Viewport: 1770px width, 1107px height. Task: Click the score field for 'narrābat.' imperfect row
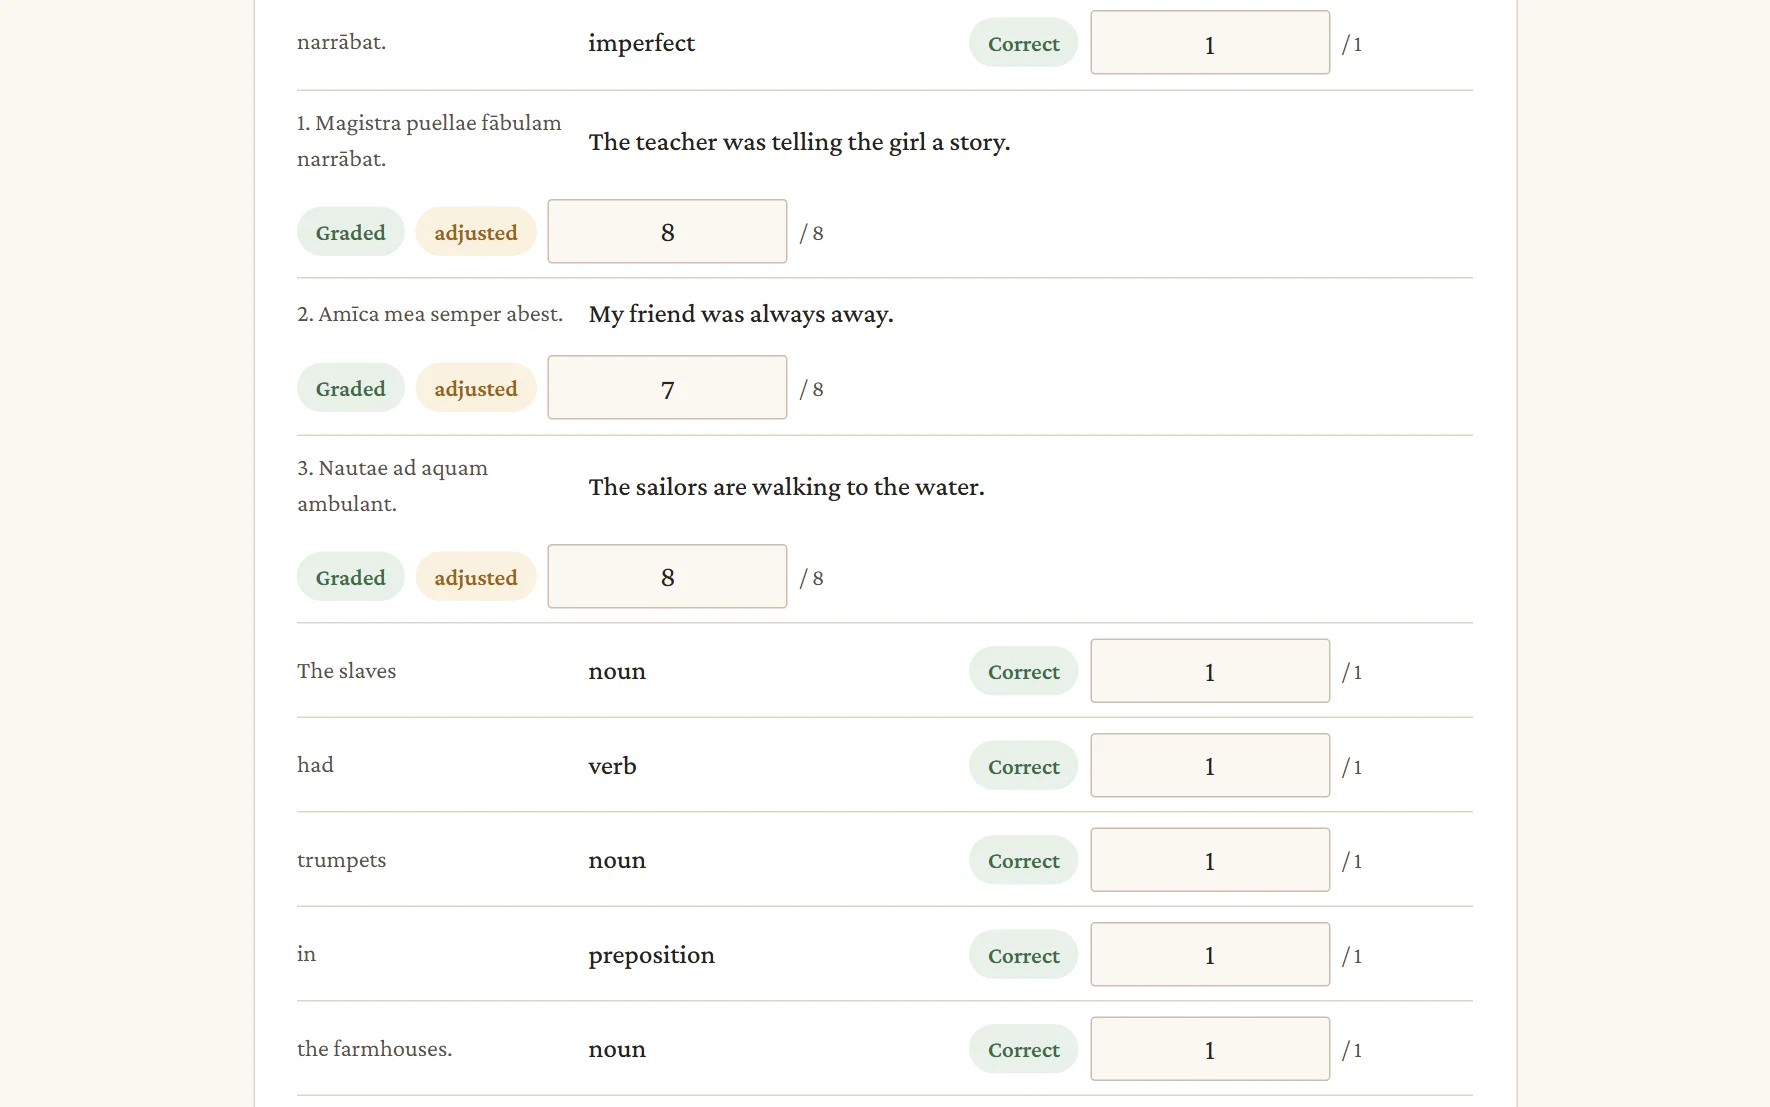[x=1210, y=43]
